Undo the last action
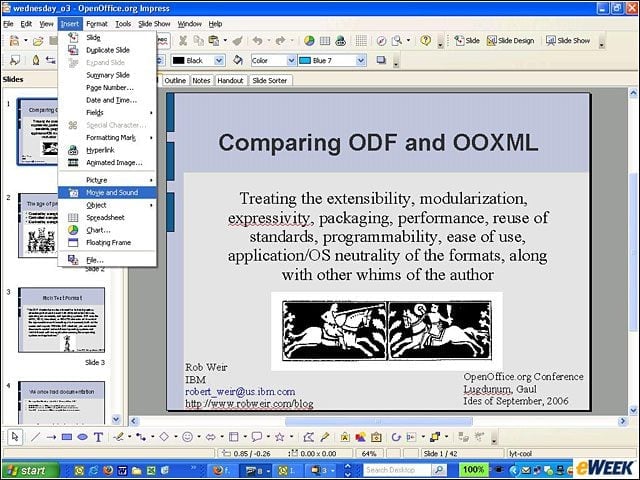This screenshot has height=480, width=640. [x=258, y=40]
